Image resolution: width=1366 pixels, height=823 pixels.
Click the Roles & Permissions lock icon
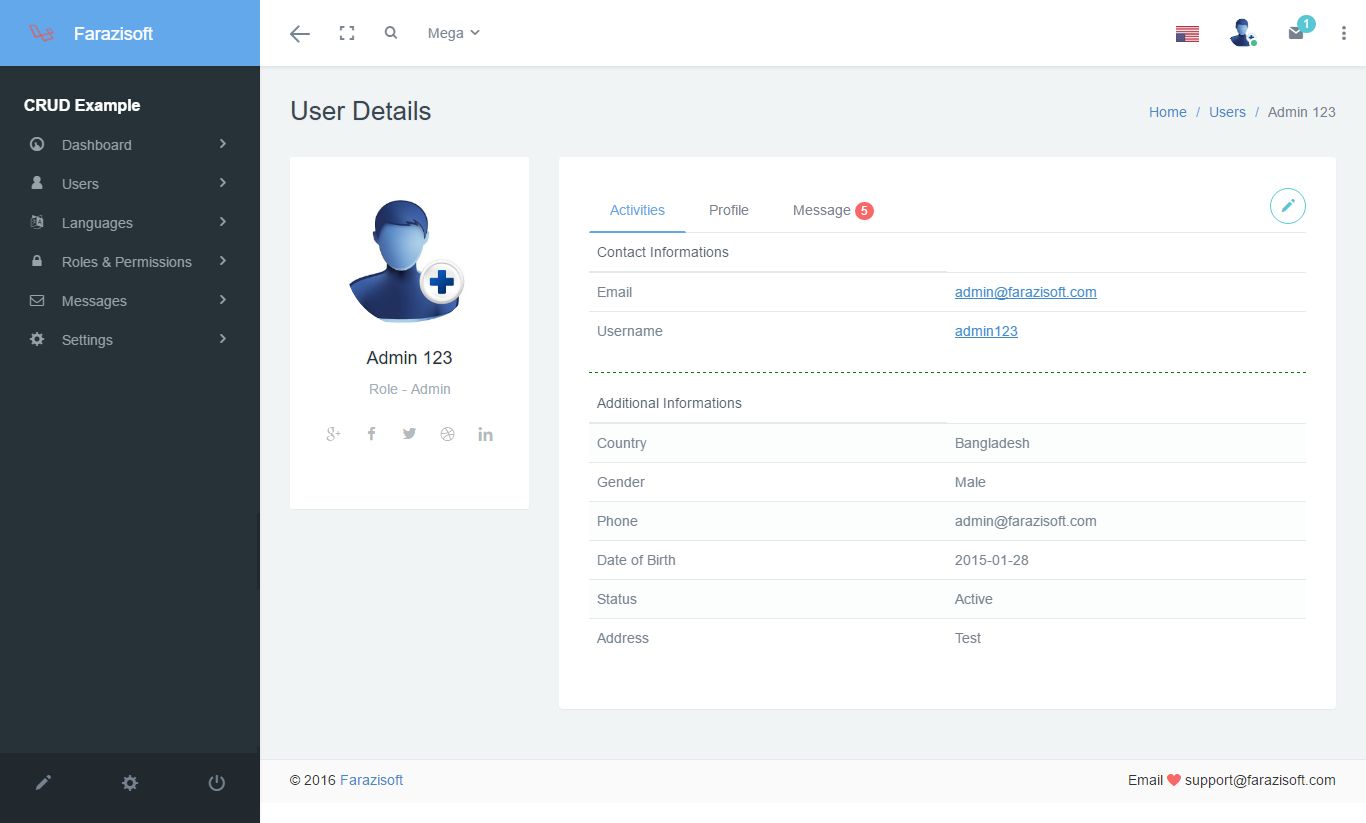37,261
